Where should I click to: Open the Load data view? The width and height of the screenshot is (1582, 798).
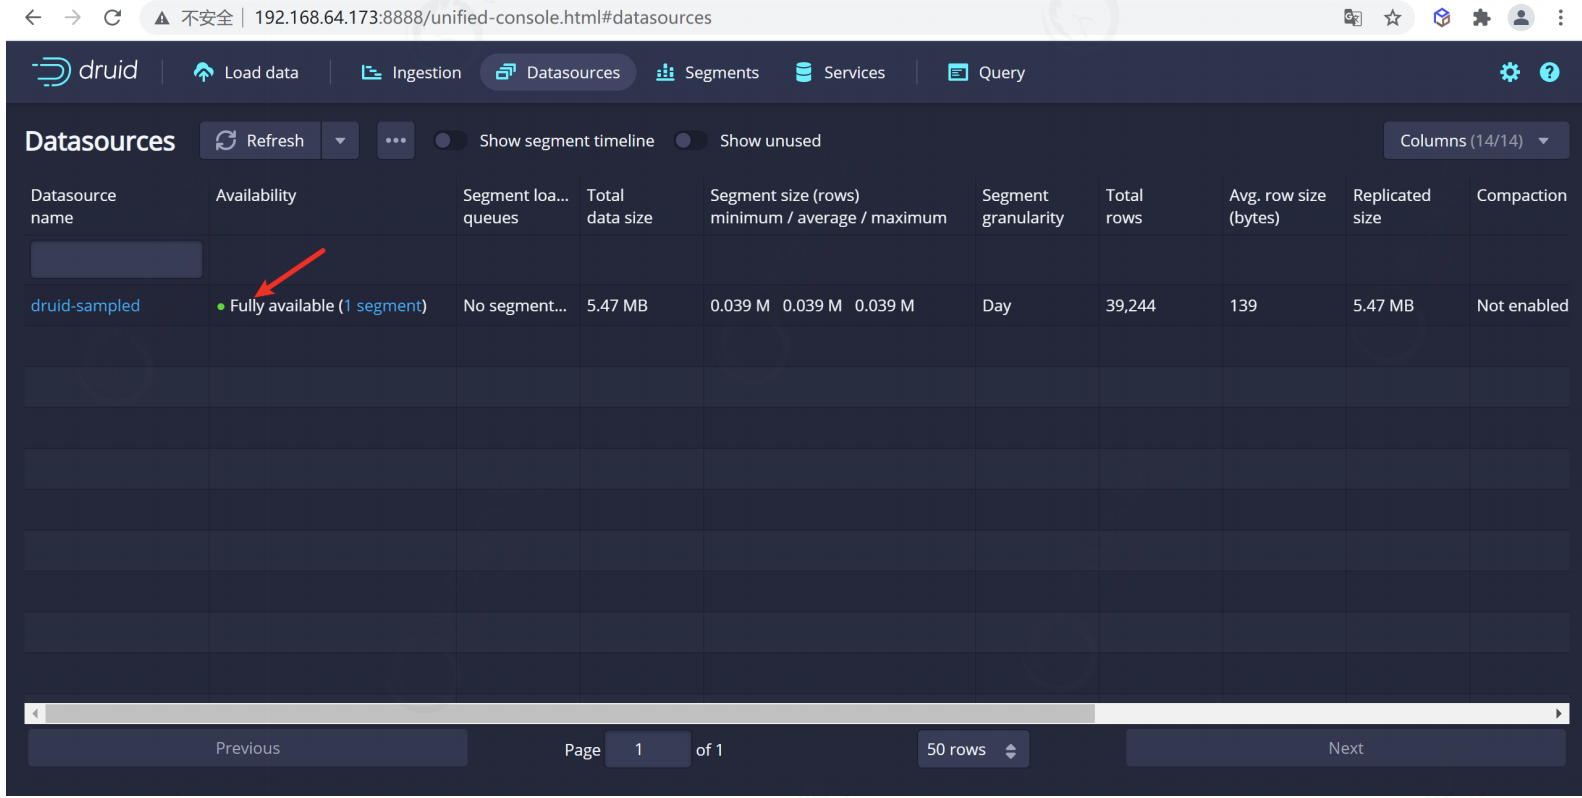click(246, 72)
